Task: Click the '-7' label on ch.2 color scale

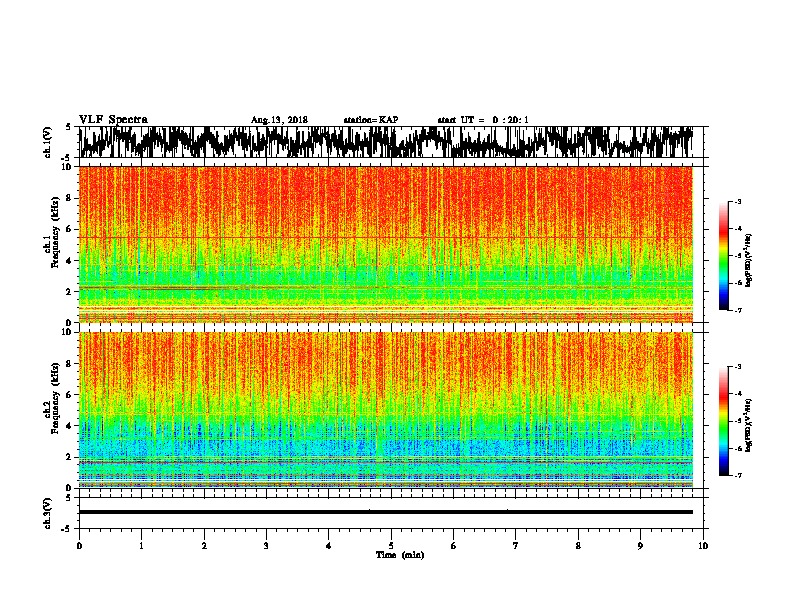Action: (737, 475)
